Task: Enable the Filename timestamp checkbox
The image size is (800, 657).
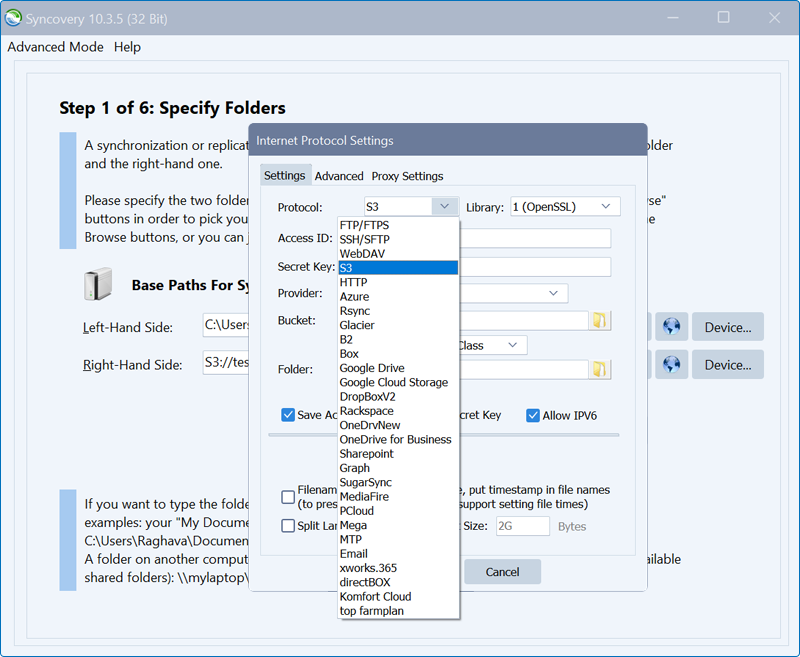Action: (x=288, y=497)
